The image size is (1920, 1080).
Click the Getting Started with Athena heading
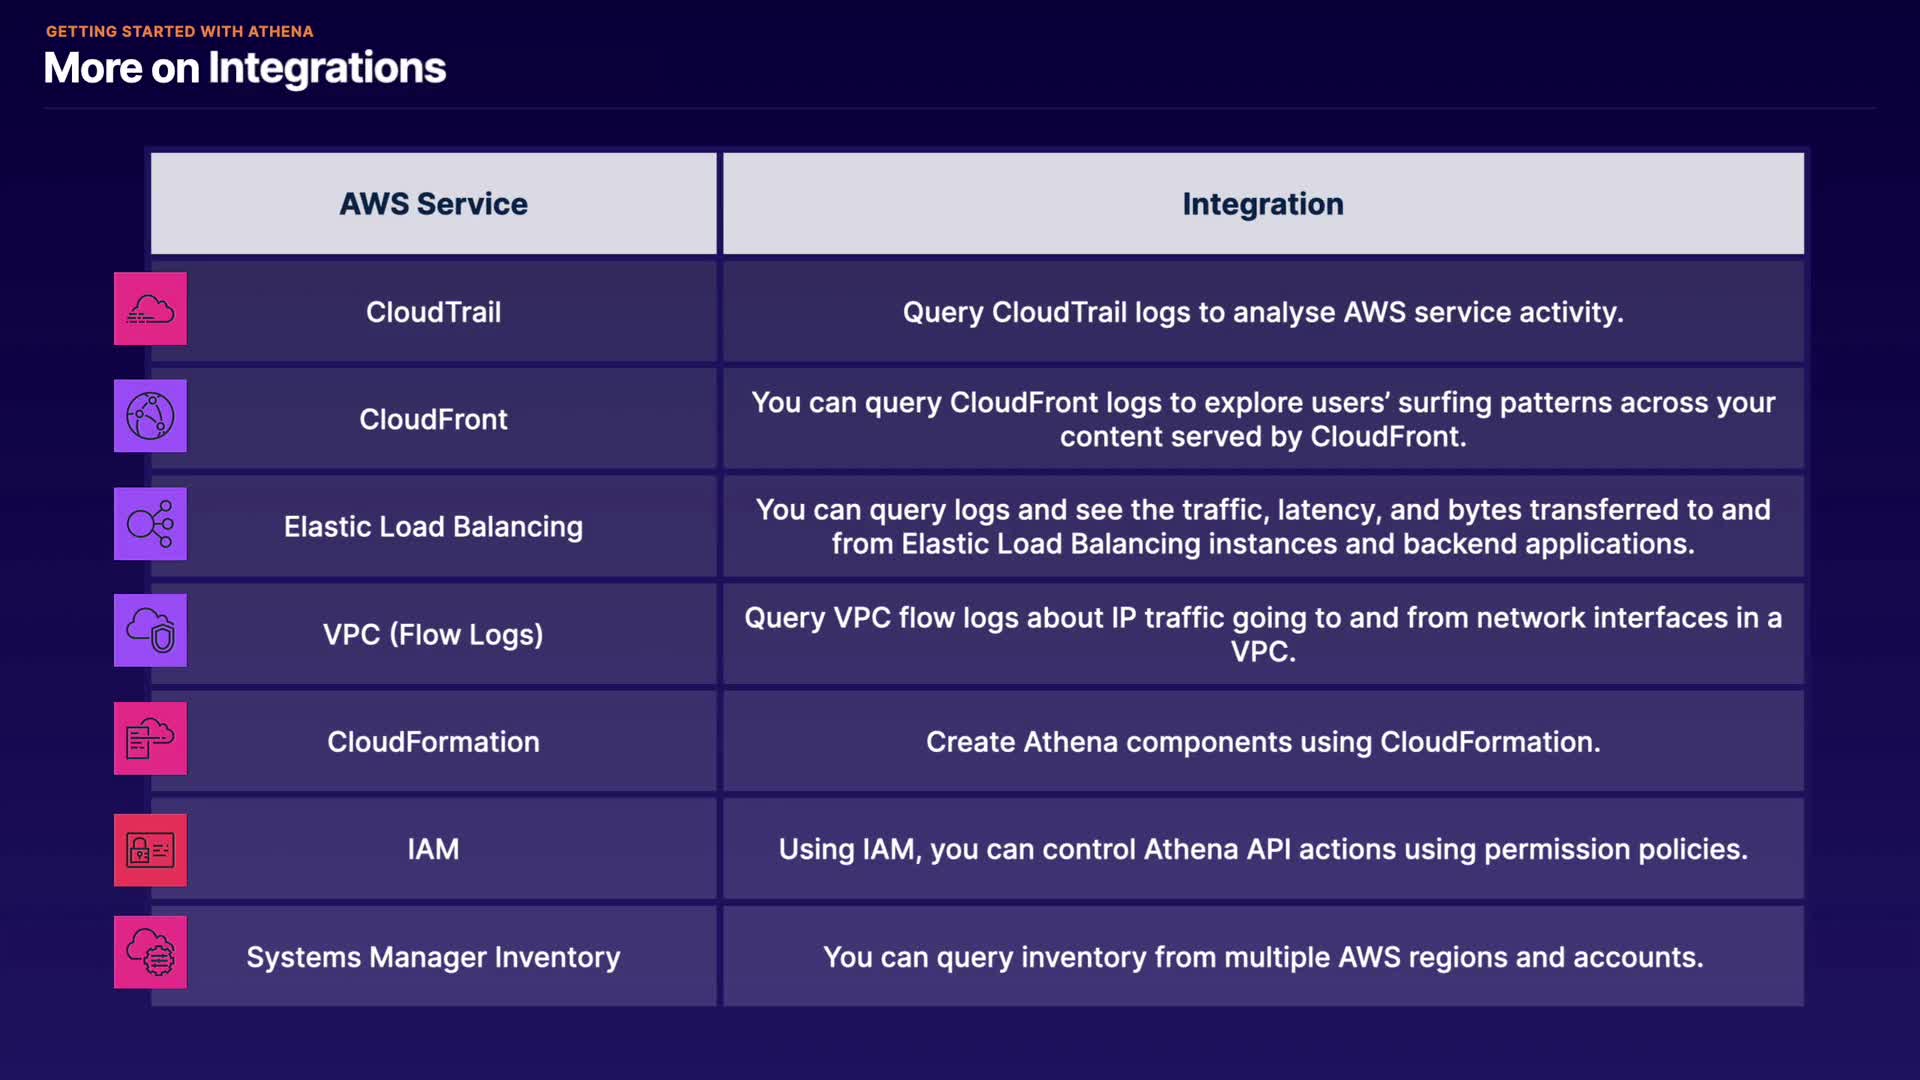point(180,32)
